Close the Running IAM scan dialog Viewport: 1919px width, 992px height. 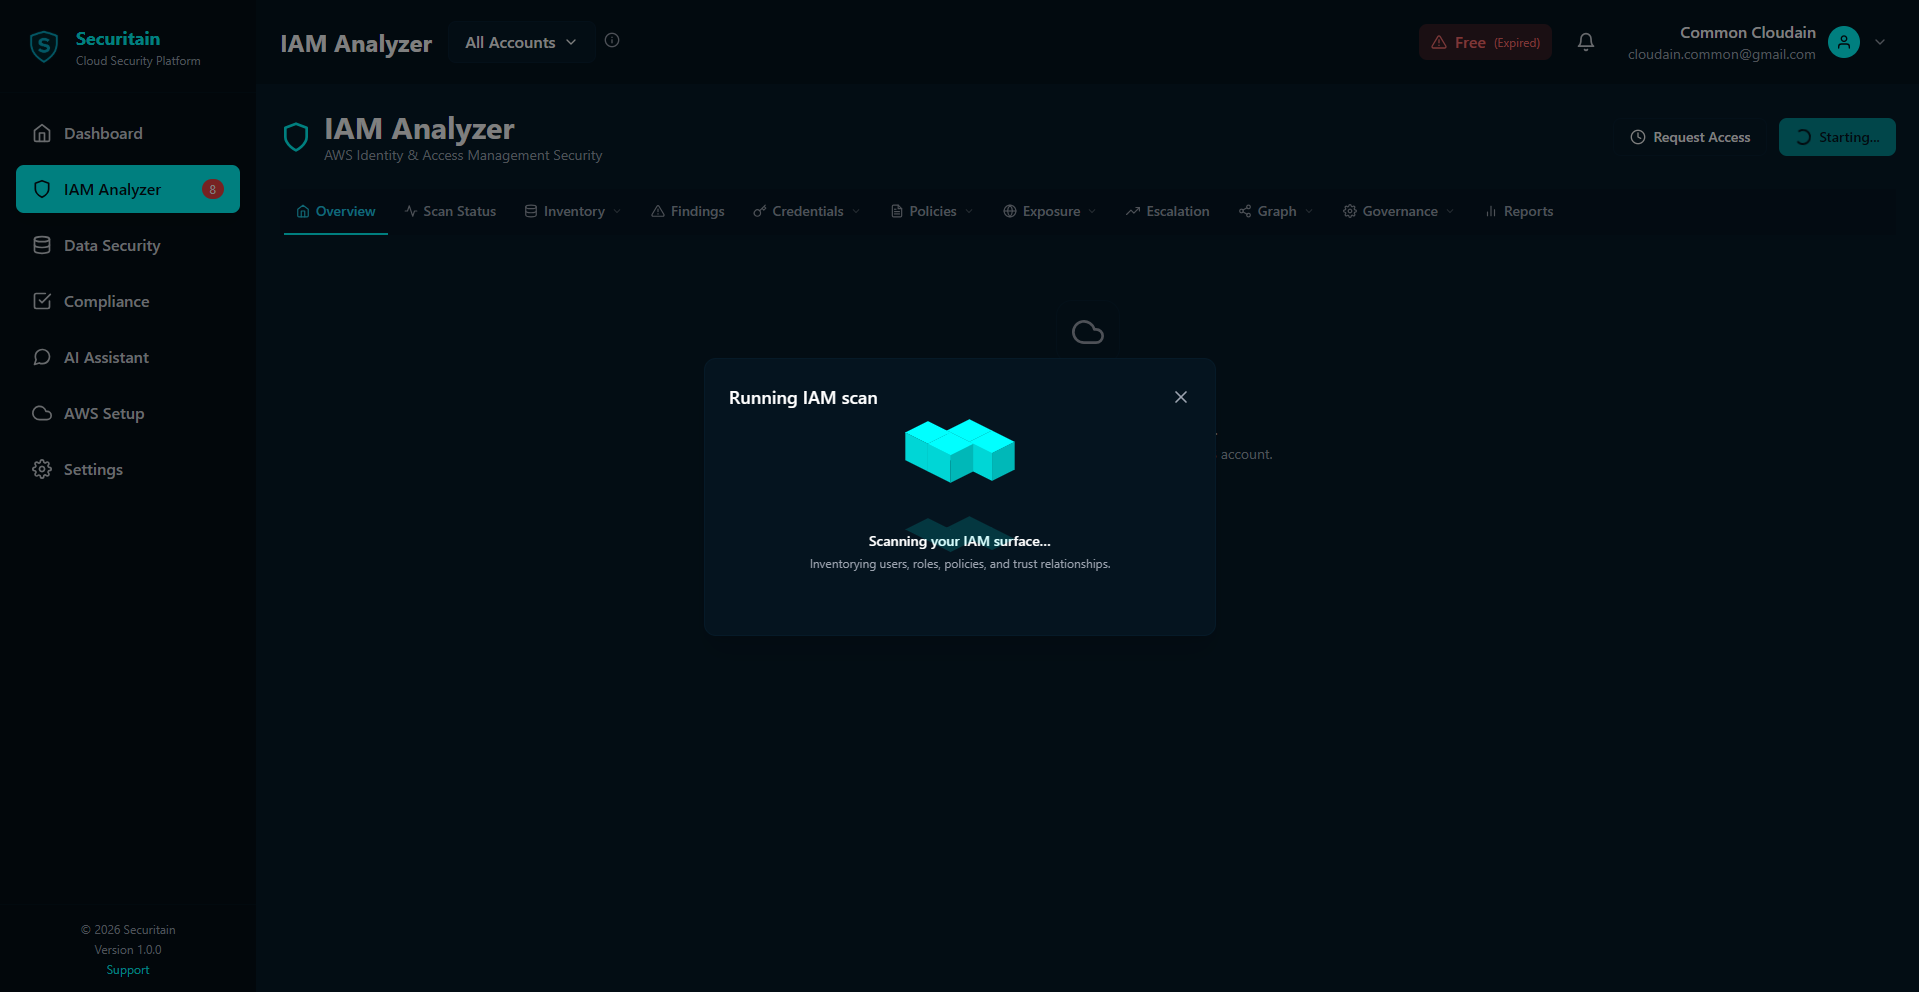tap(1181, 397)
